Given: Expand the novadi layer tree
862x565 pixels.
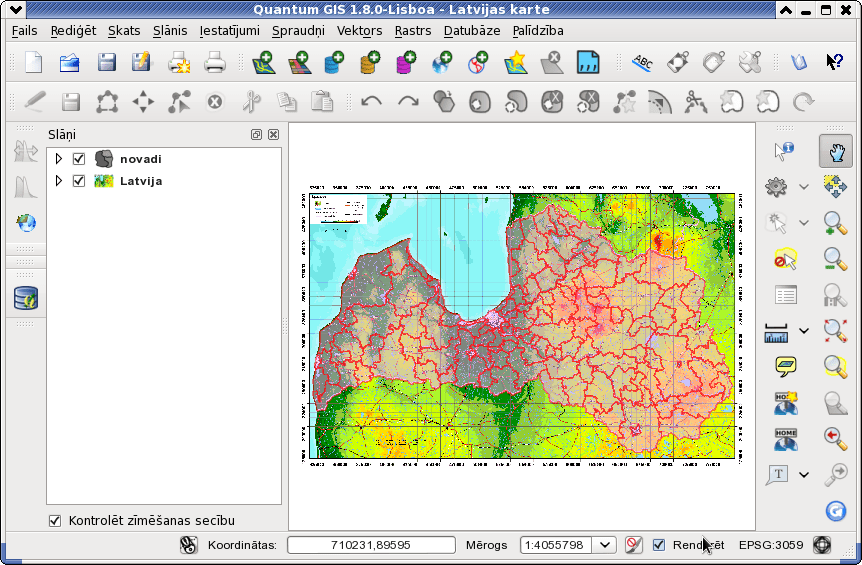Looking at the screenshot, I should (58, 159).
